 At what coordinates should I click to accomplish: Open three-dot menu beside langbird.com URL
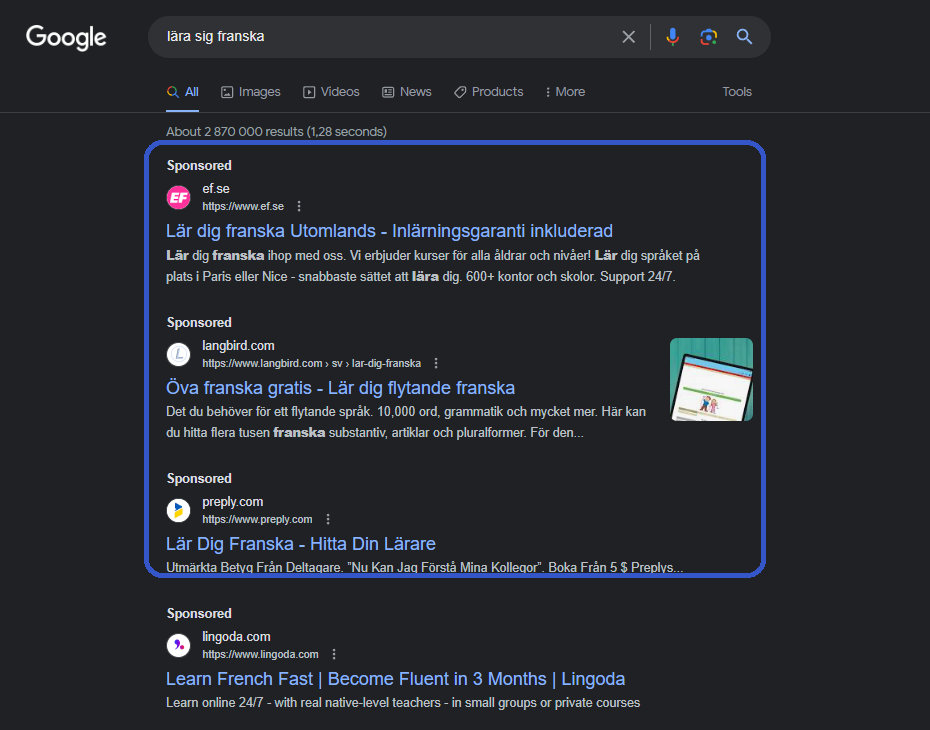click(x=436, y=363)
